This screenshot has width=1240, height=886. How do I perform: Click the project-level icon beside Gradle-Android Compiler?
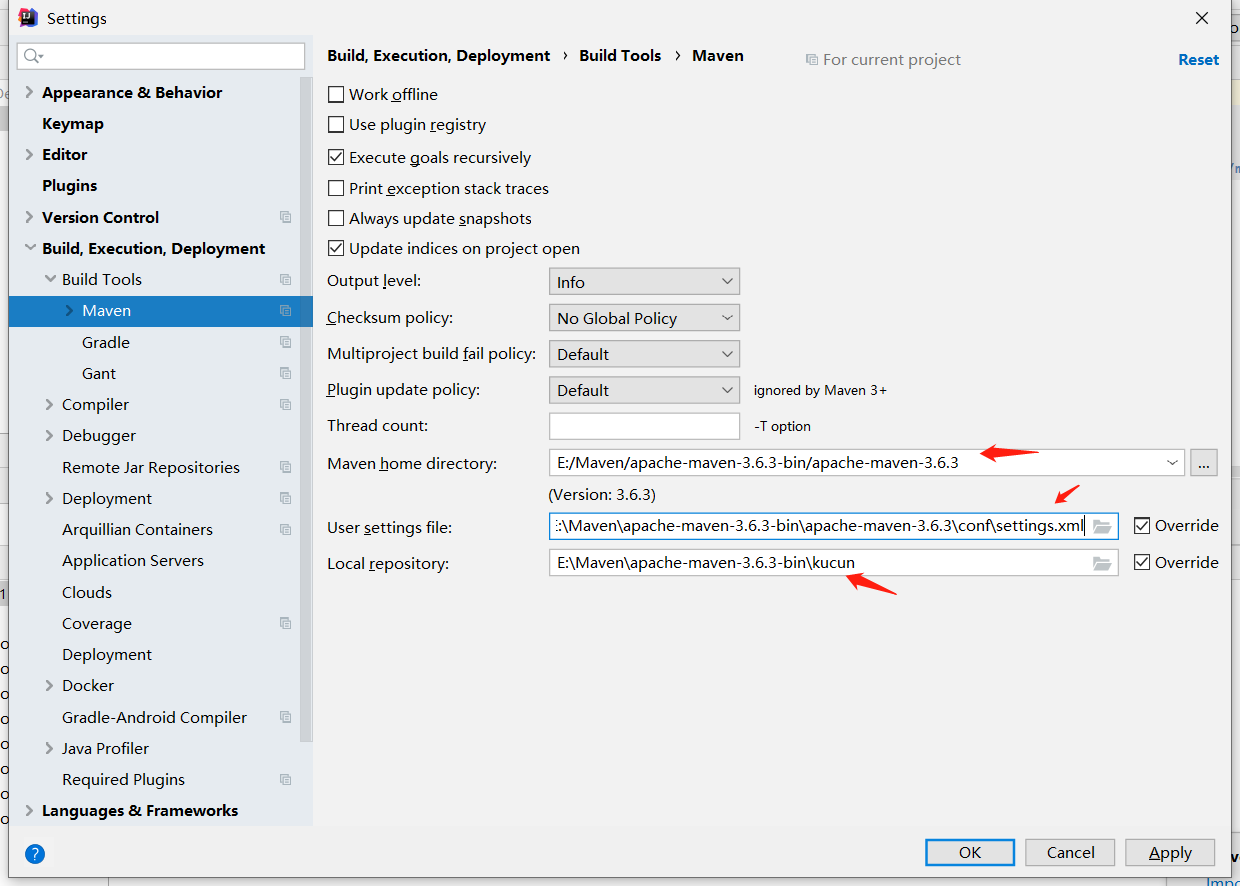click(x=286, y=717)
